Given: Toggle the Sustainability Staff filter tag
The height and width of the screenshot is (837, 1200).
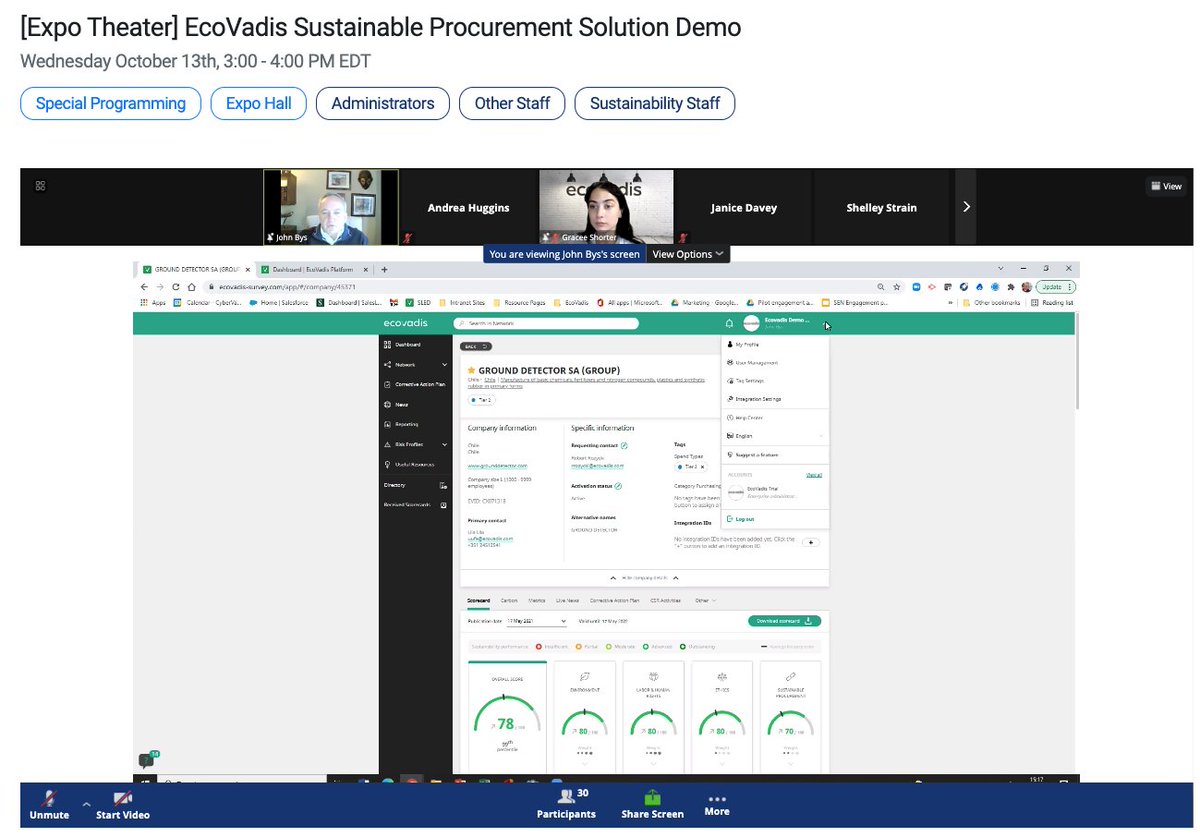Looking at the screenshot, I should [x=655, y=104].
